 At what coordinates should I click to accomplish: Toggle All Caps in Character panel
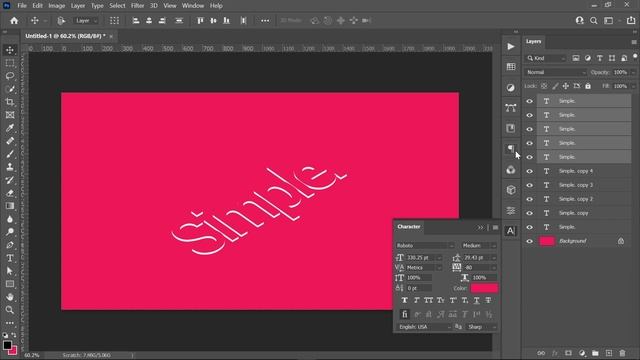[x=428, y=300]
